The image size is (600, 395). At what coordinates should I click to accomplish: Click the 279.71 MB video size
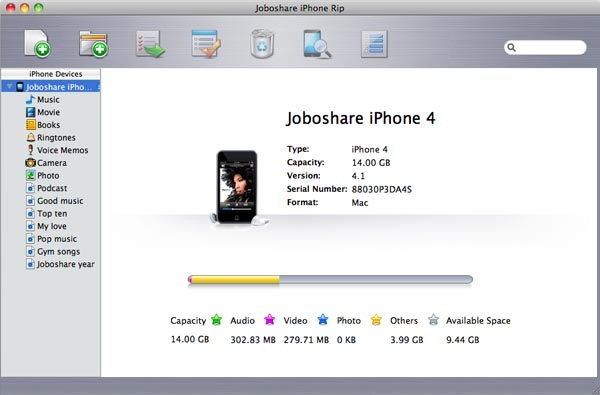[306, 340]
